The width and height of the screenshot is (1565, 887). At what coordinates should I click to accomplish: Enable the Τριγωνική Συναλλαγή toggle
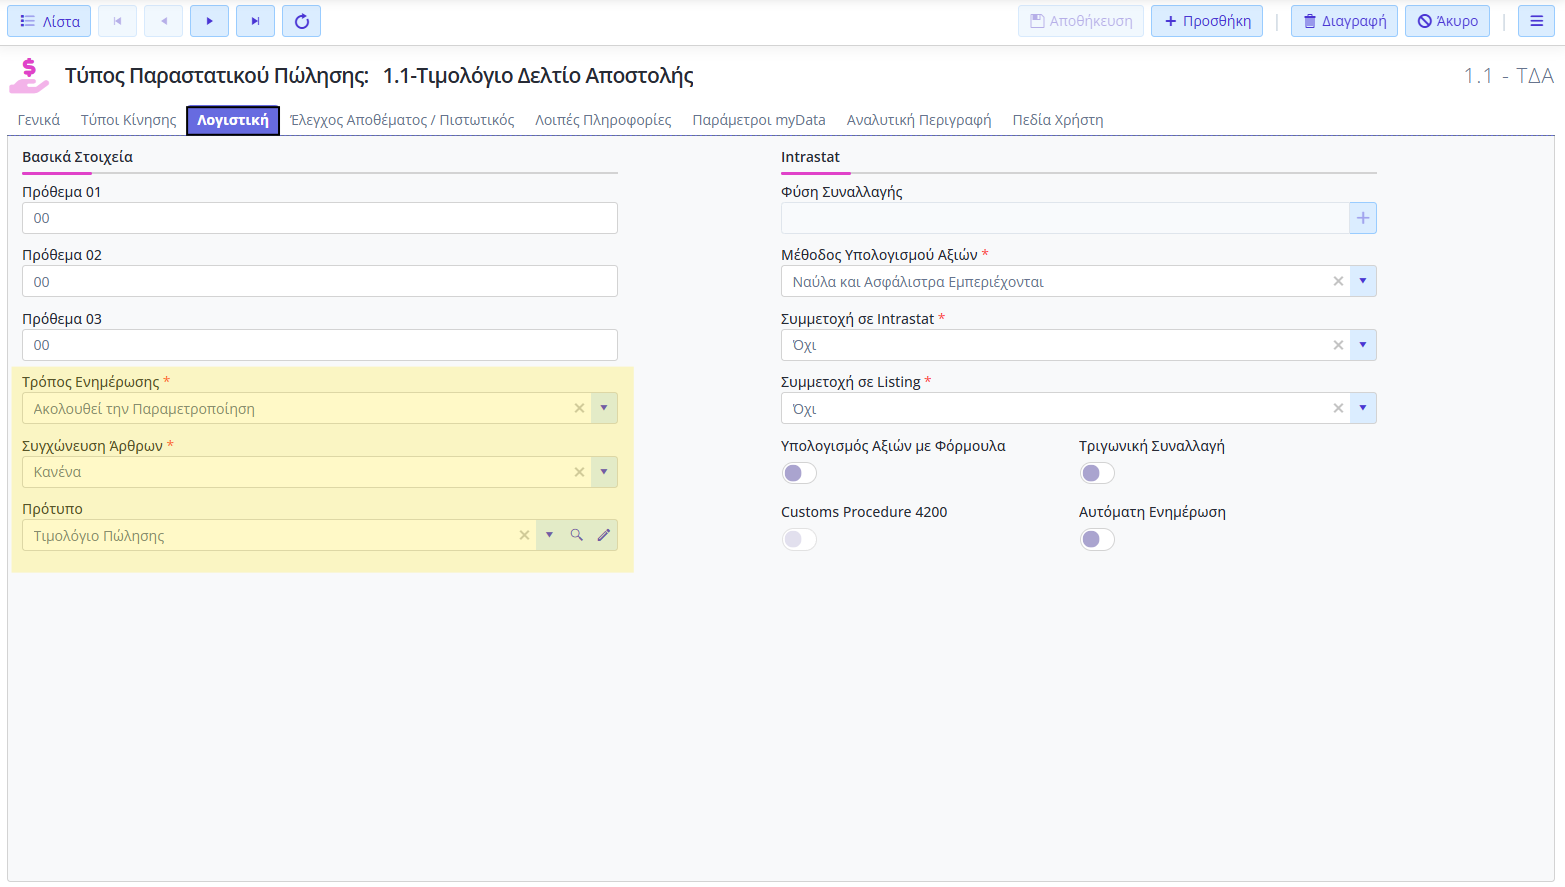click(1097, 473)
